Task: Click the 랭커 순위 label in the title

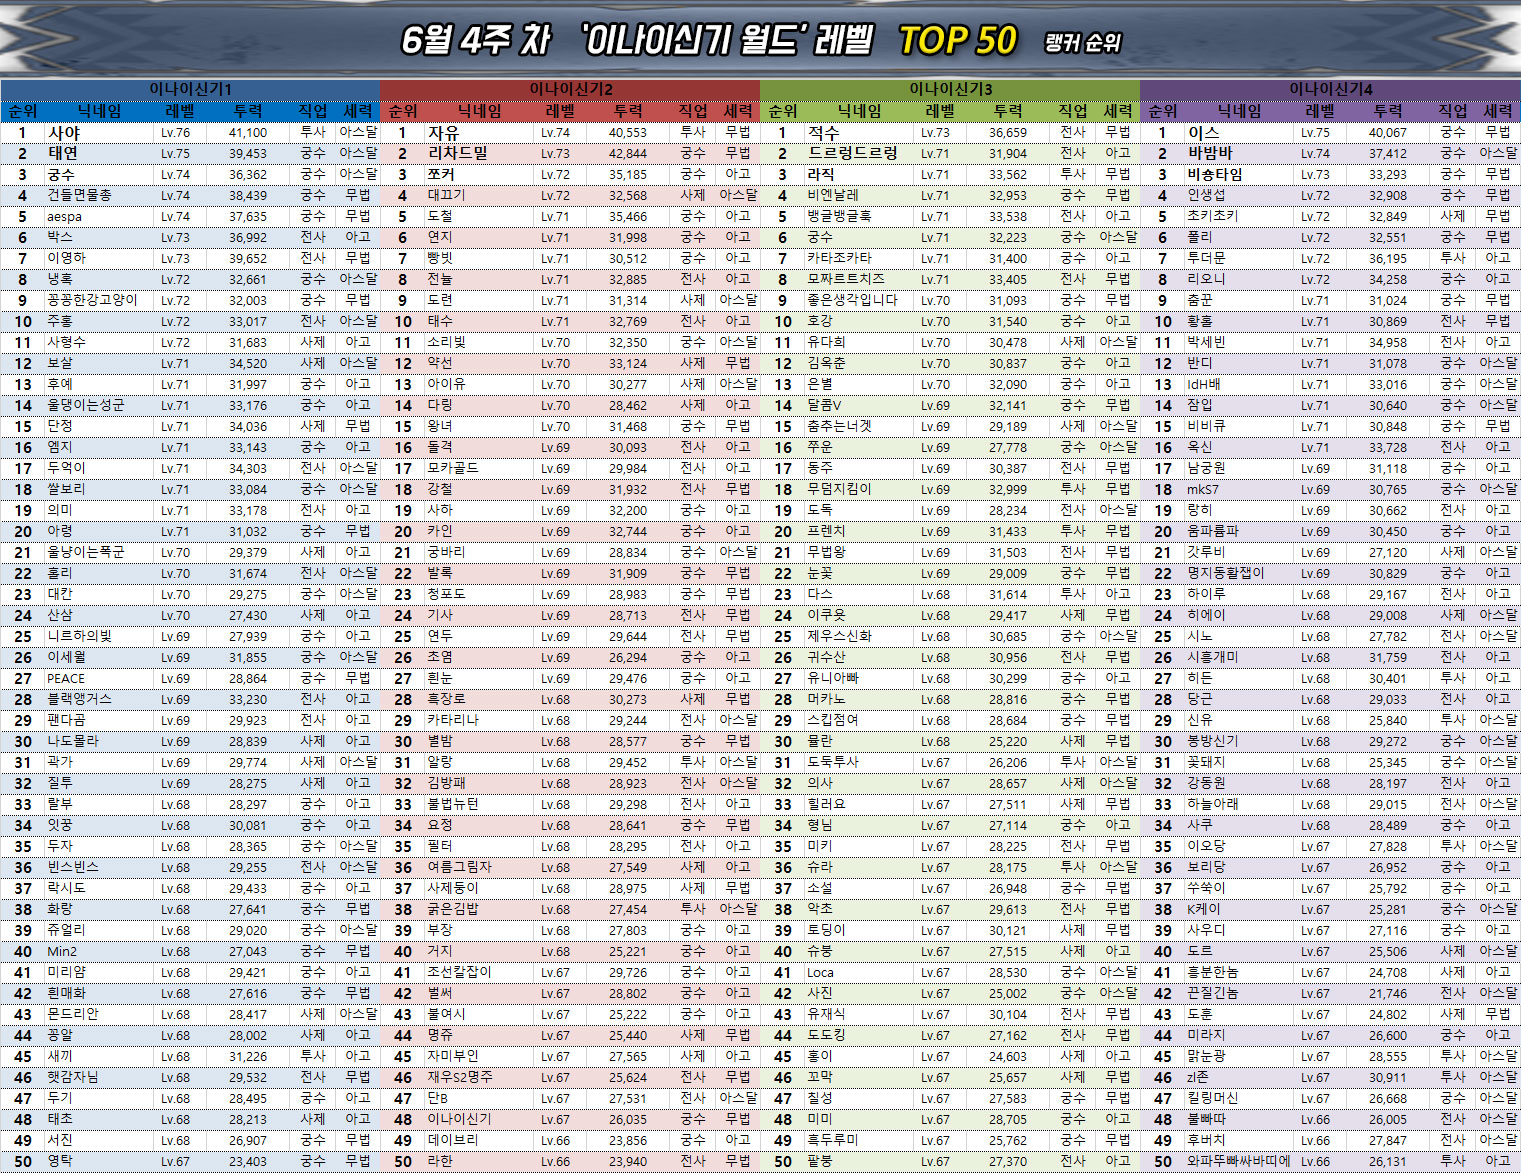Action: [x=1082, y=43]
